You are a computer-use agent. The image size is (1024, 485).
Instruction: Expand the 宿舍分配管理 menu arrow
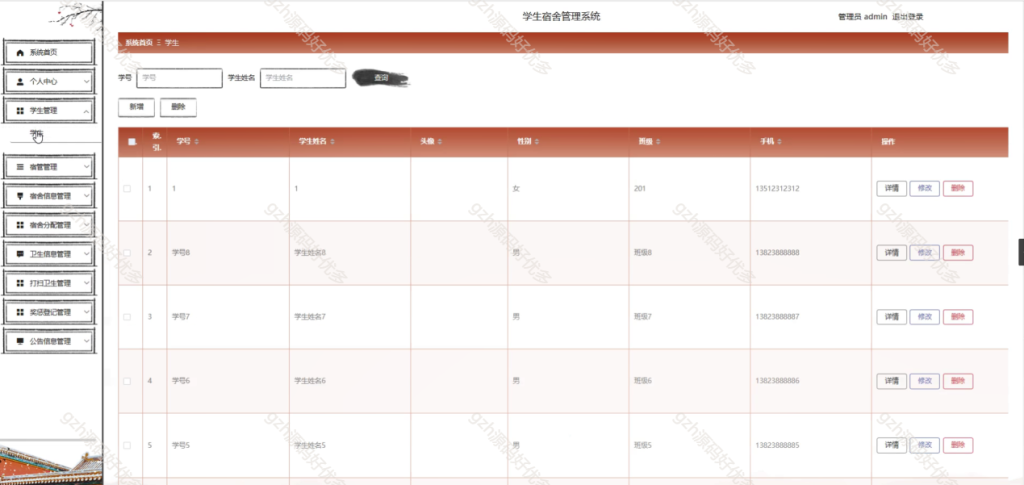pyautogui.click(x=87, y=225)
